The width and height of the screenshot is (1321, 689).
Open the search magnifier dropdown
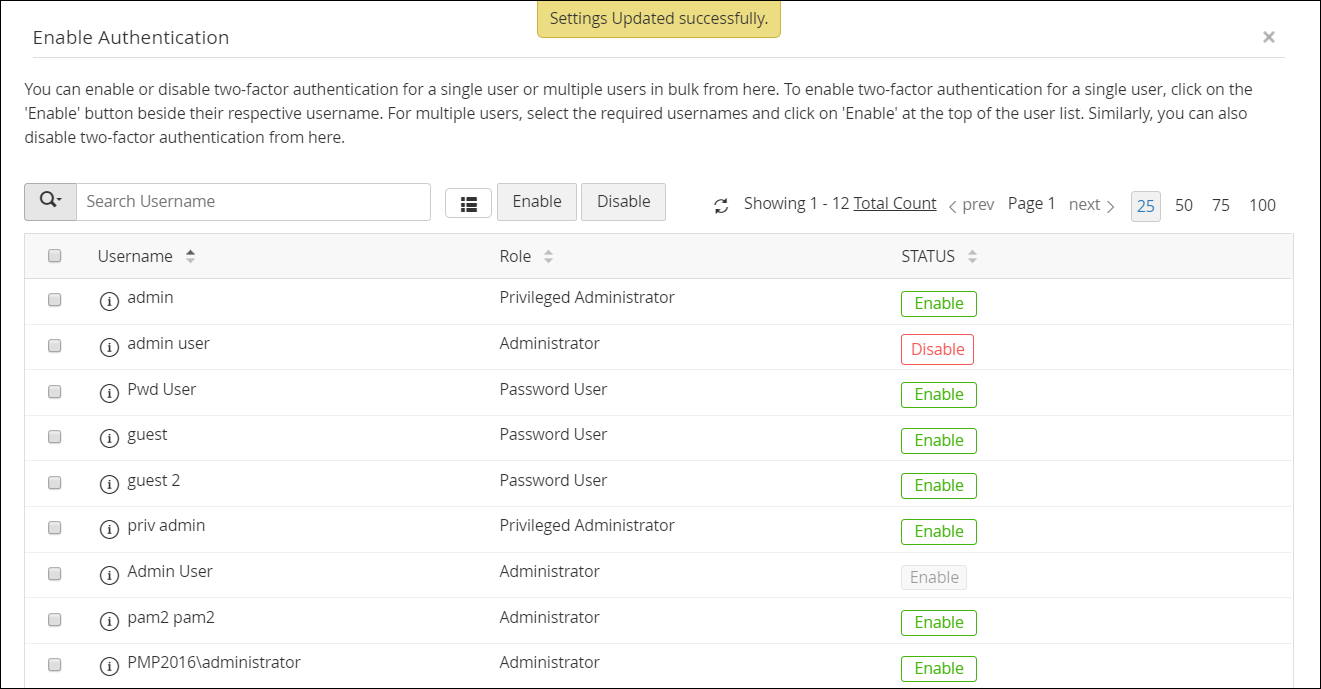50,201
